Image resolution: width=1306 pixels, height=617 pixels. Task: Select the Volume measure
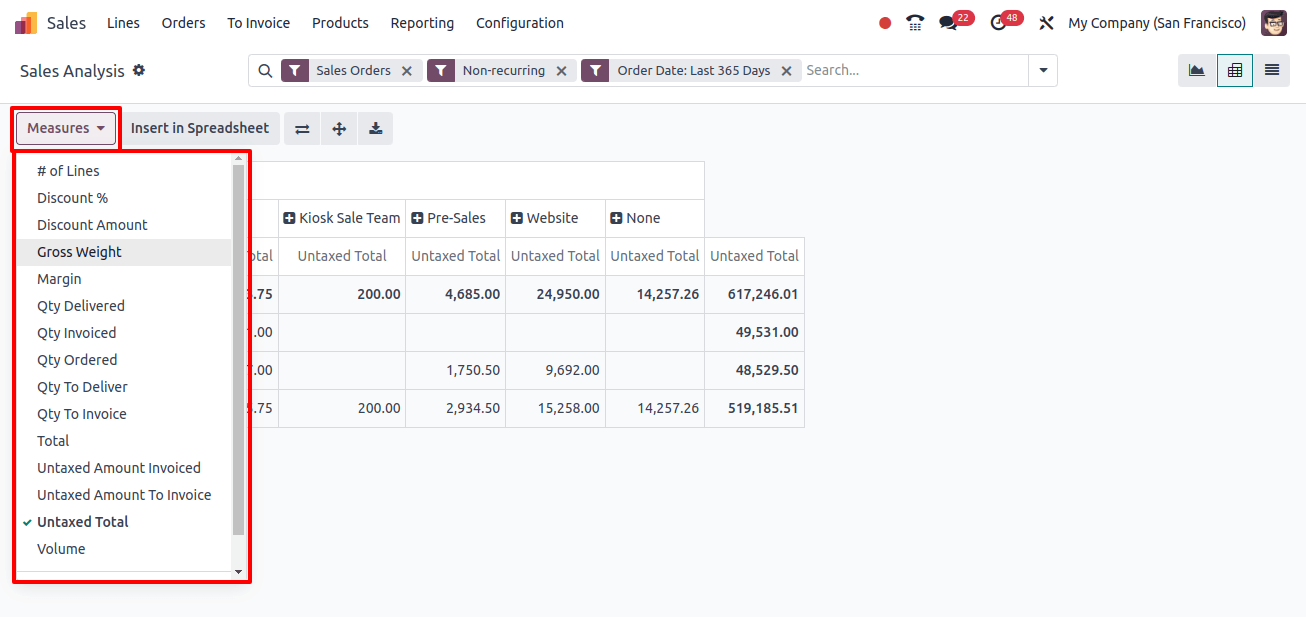point(124,549)
